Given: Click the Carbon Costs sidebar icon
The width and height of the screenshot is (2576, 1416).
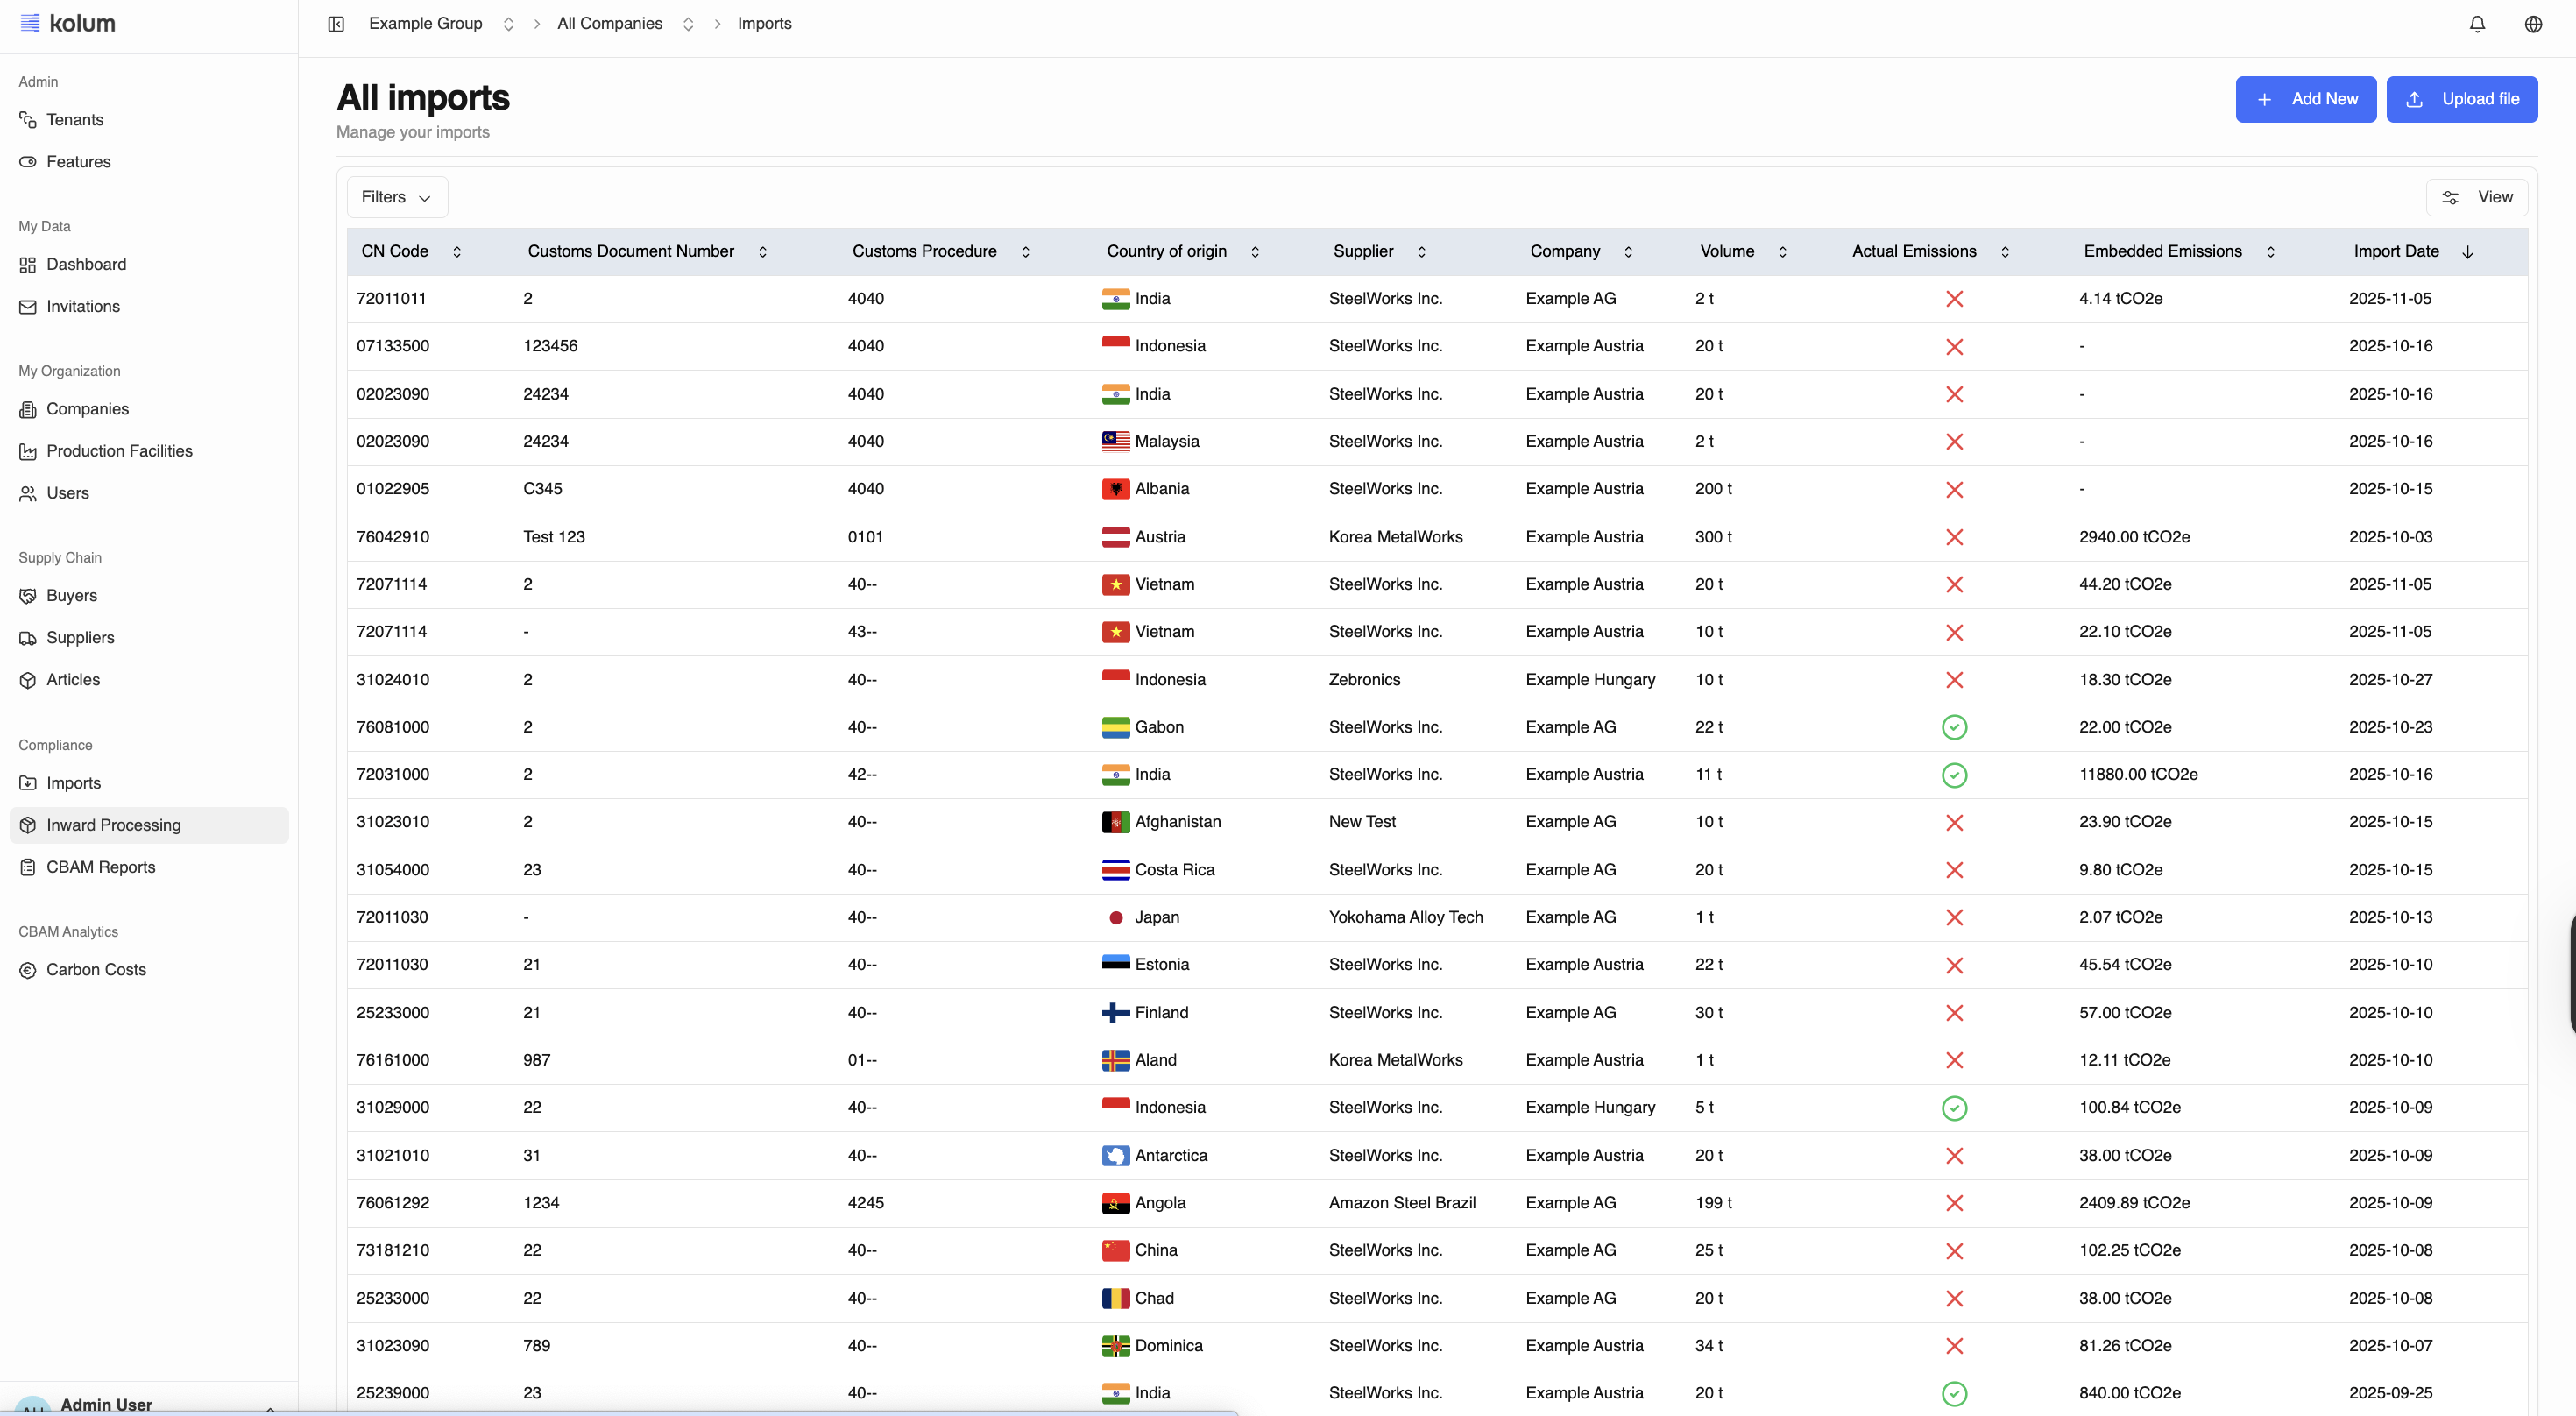Looking at the screenshot, I should [28, 970].
